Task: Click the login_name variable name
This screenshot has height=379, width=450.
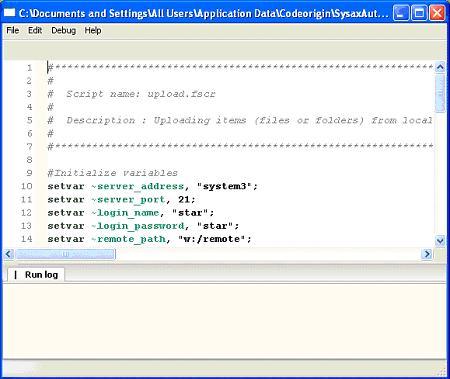Action: pos(125,213)
